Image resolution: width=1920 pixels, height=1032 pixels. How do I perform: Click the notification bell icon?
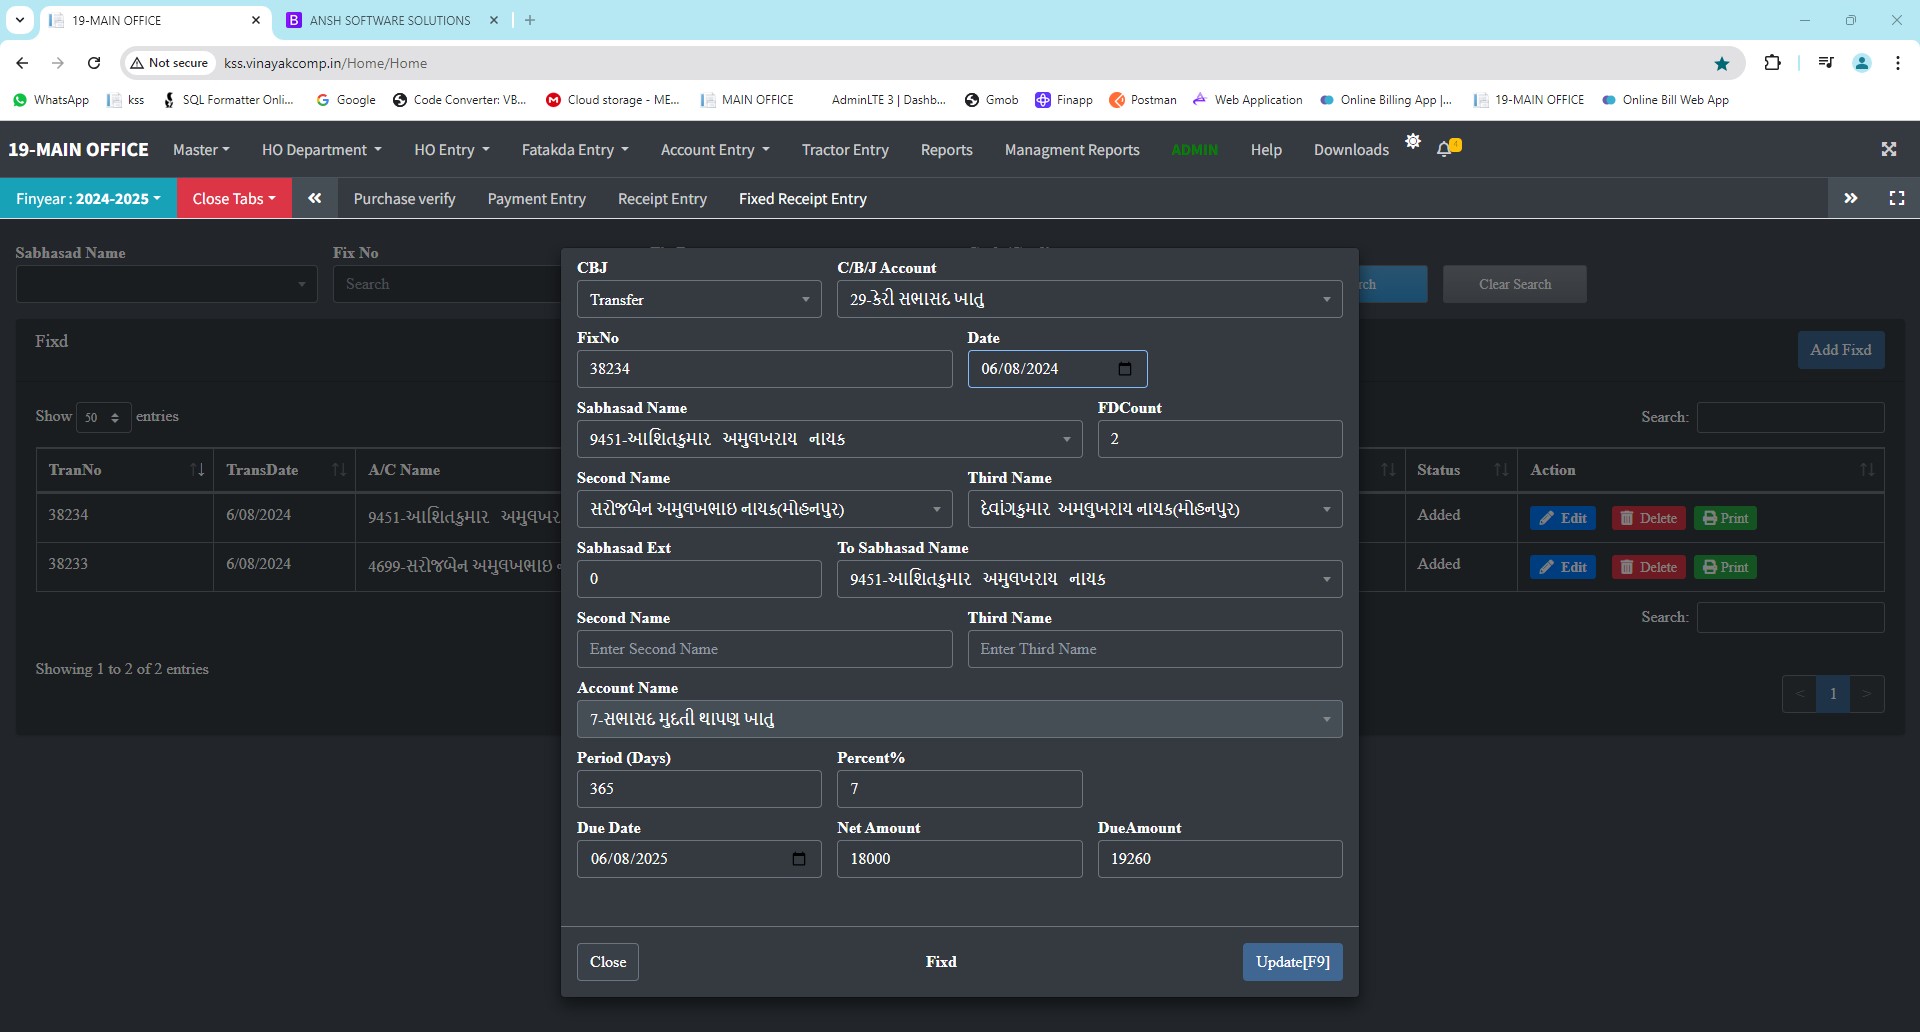pos(1445,149)
